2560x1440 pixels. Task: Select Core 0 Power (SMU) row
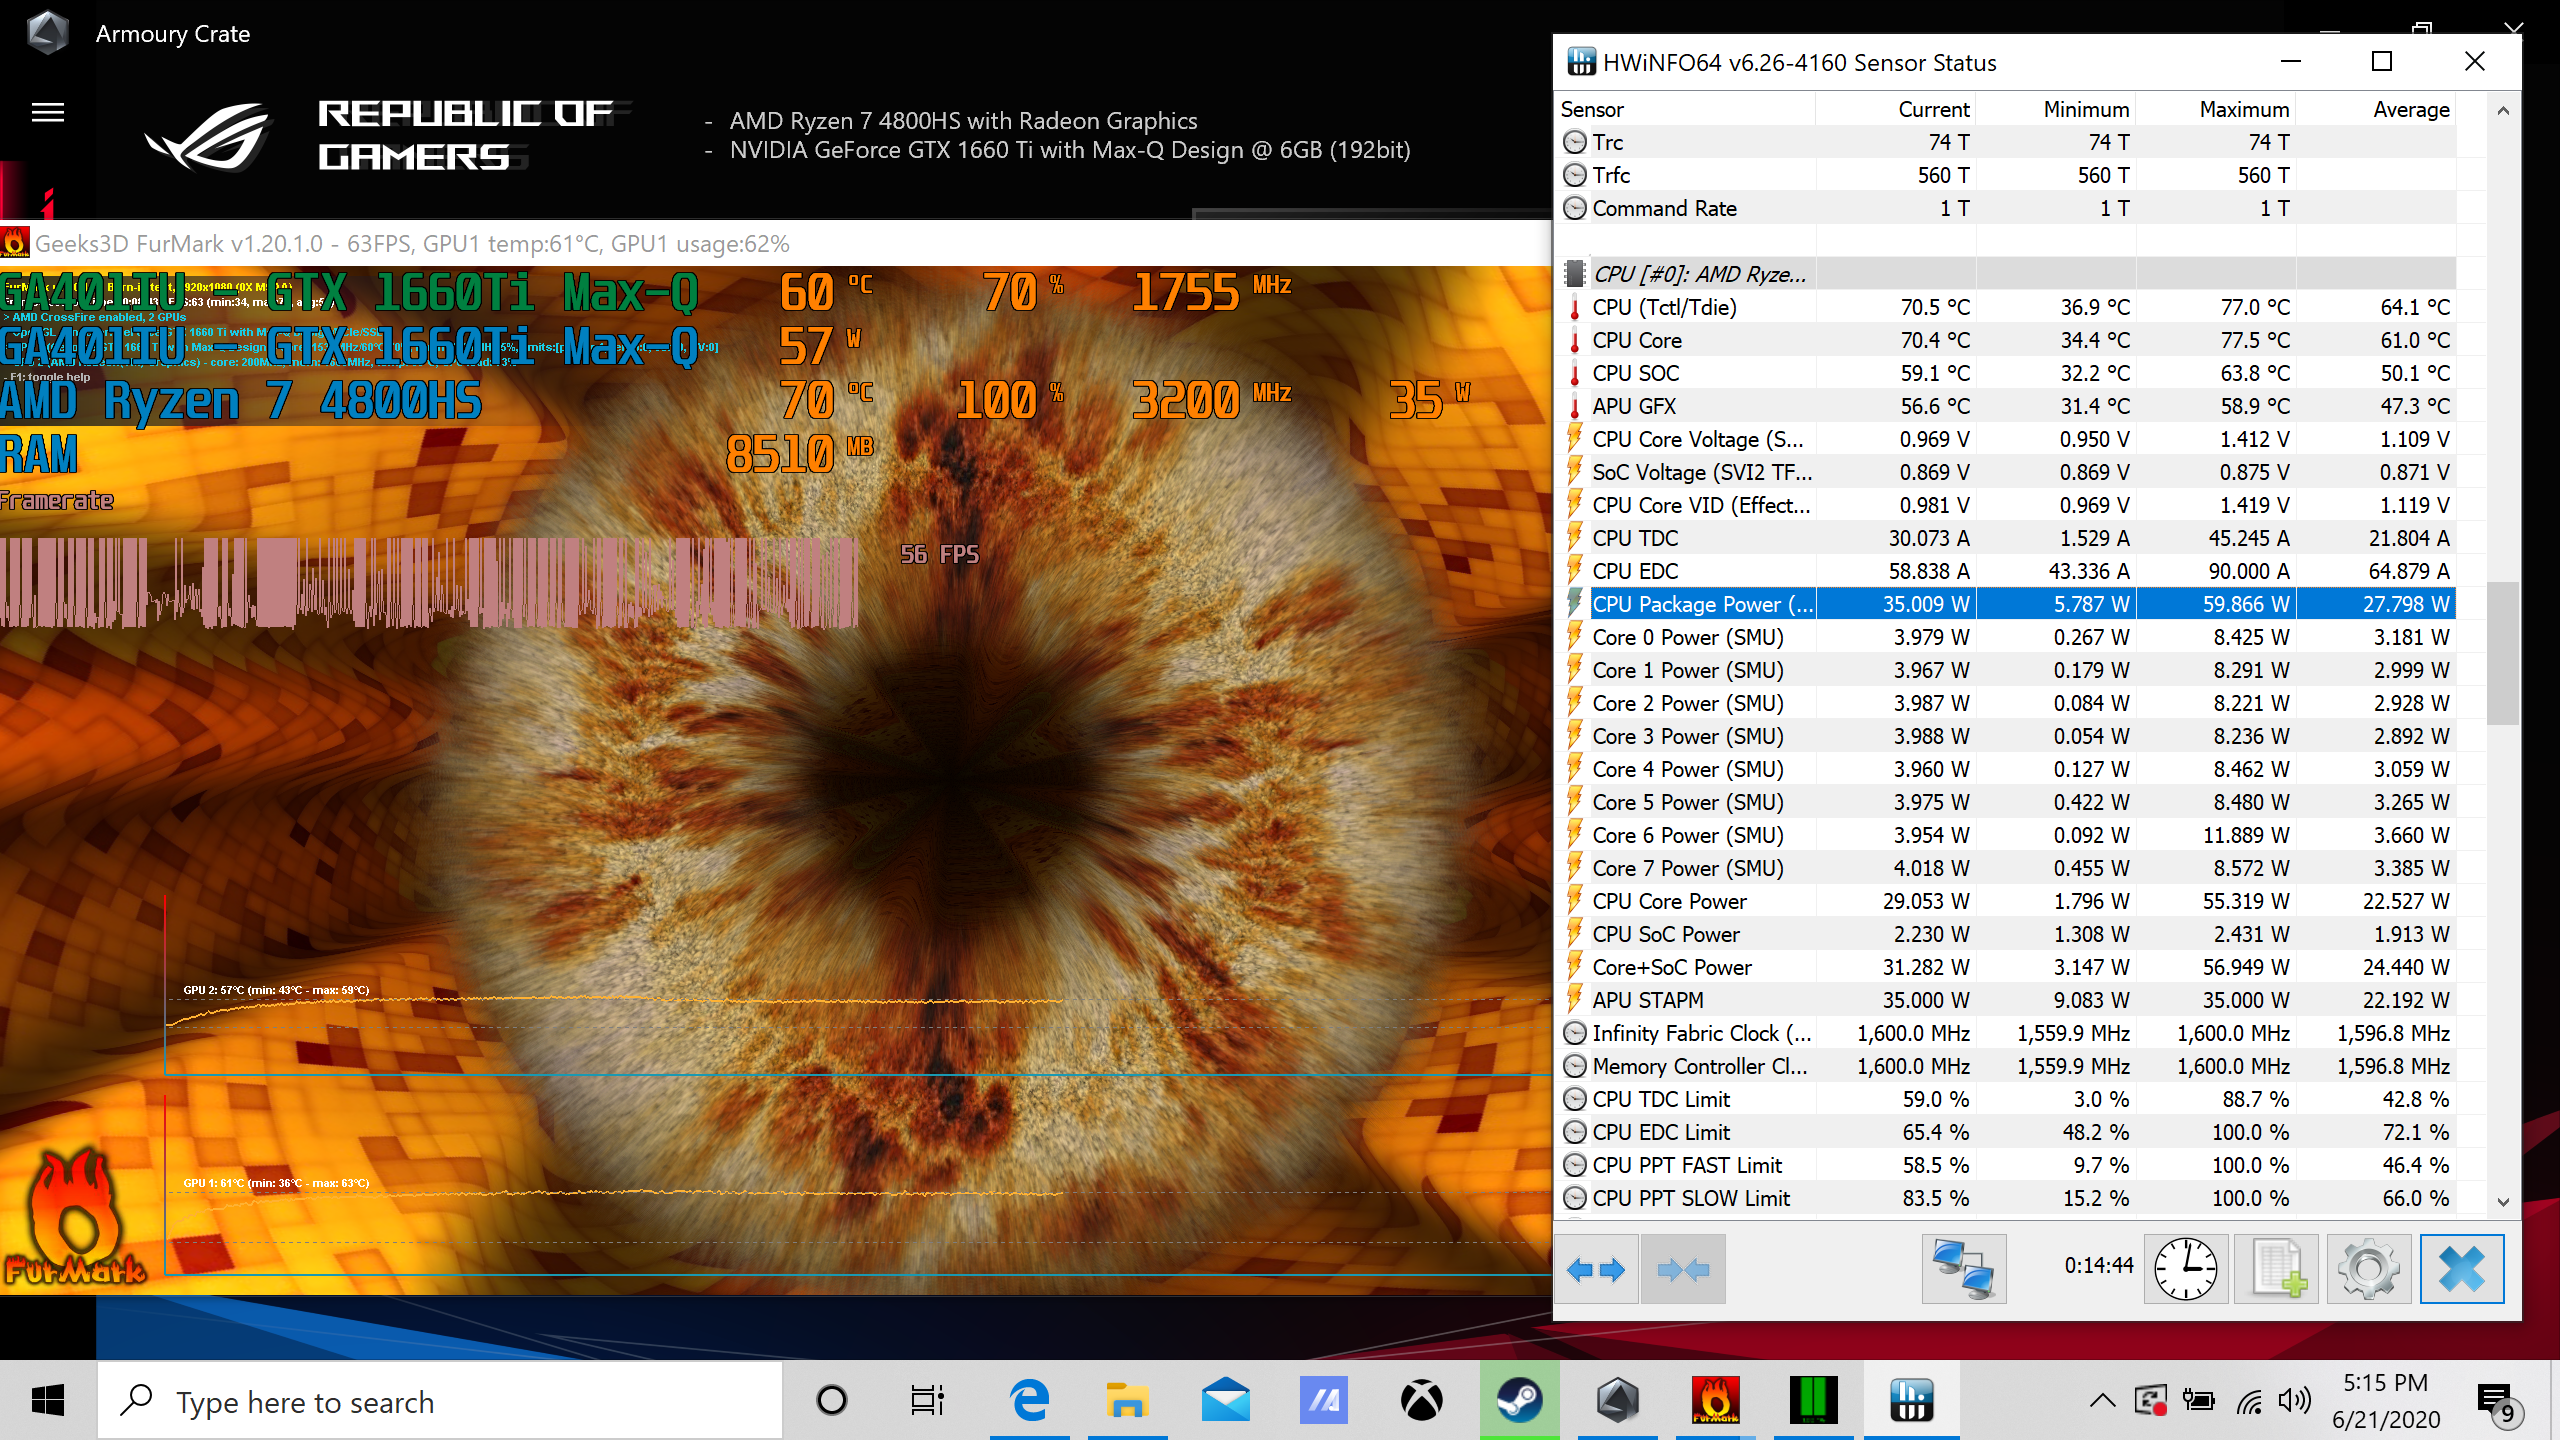click(2007, 637)
